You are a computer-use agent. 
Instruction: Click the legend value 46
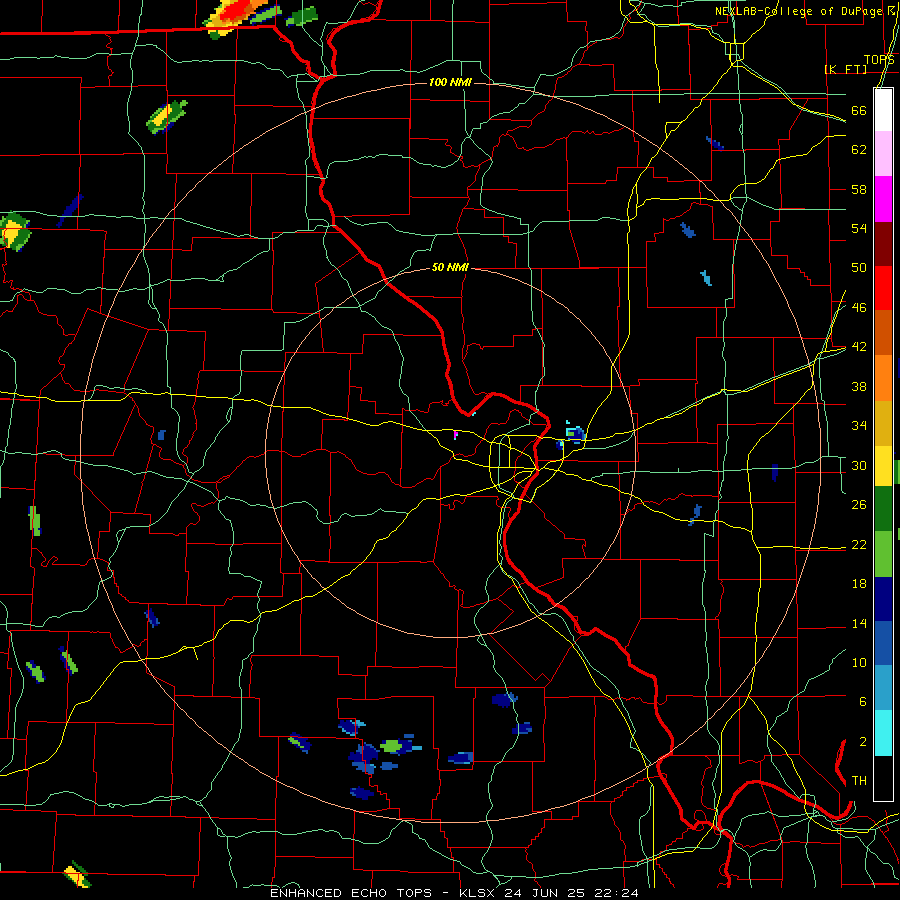coord(859,308)
